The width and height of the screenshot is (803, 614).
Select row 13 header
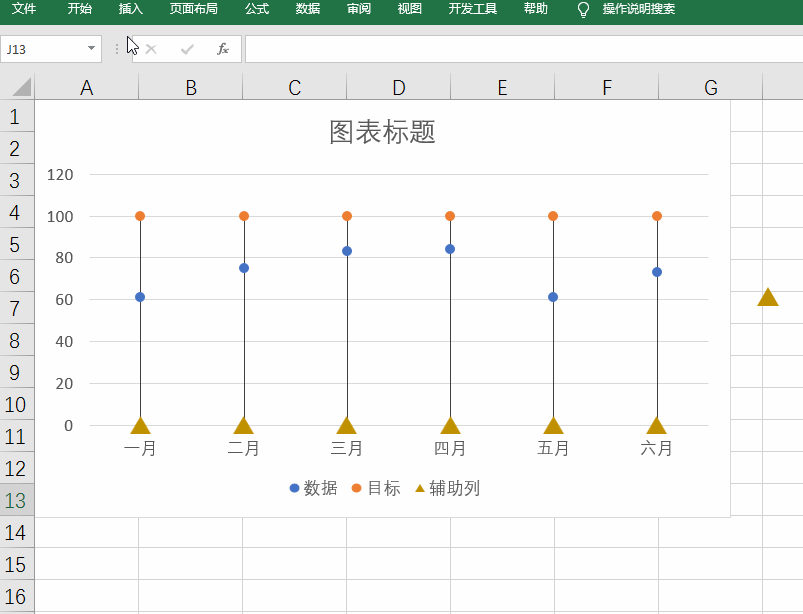pos(15,500)
